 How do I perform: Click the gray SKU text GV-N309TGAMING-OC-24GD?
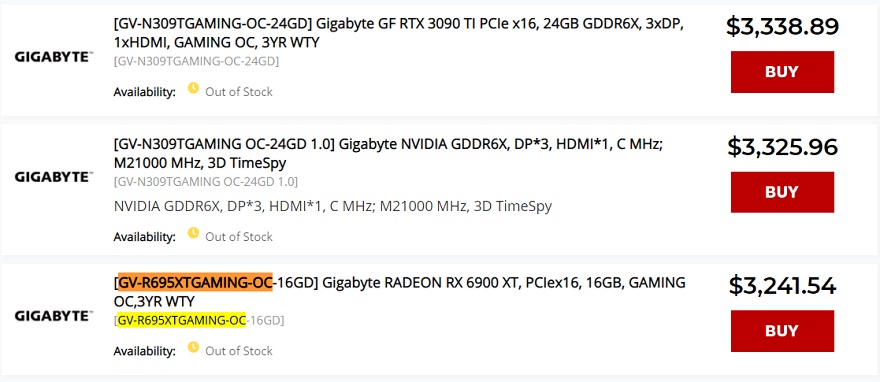(x=196, y=61)
